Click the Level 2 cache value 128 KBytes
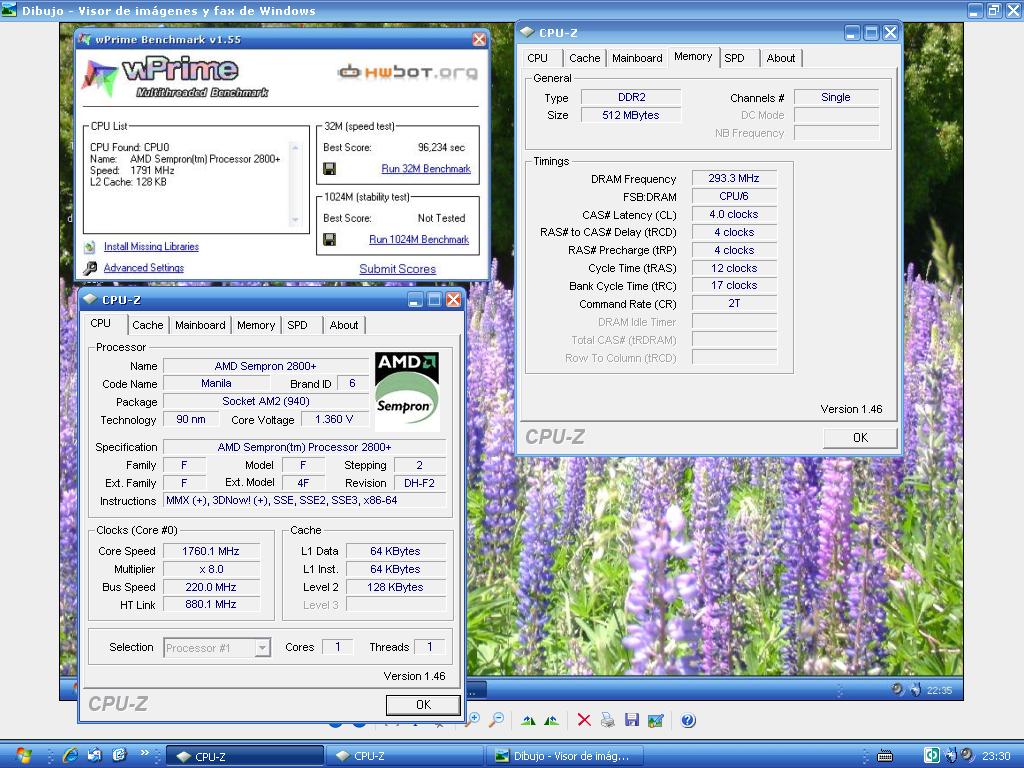This screenshot has height=768, width=1024. coord(395,588)
